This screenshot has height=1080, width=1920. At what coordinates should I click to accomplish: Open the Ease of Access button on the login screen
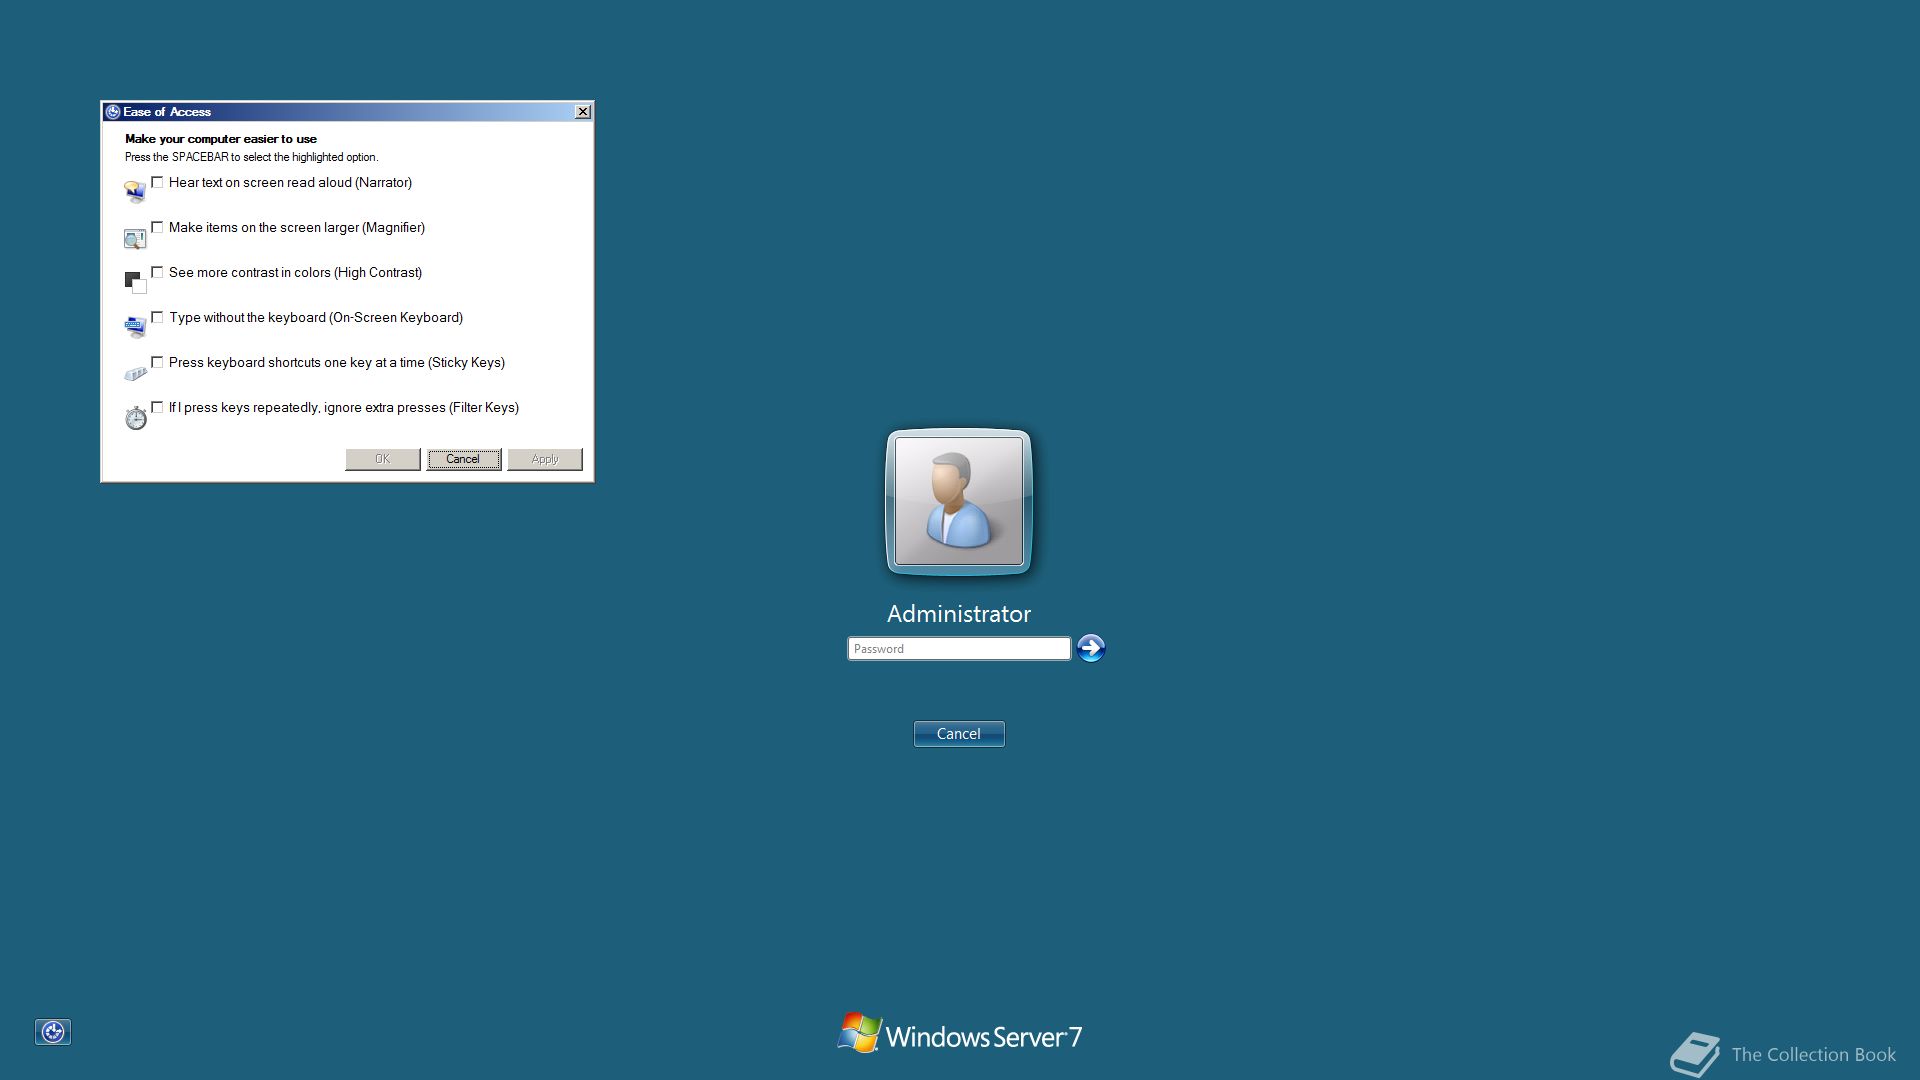[x=53, y=1032]
